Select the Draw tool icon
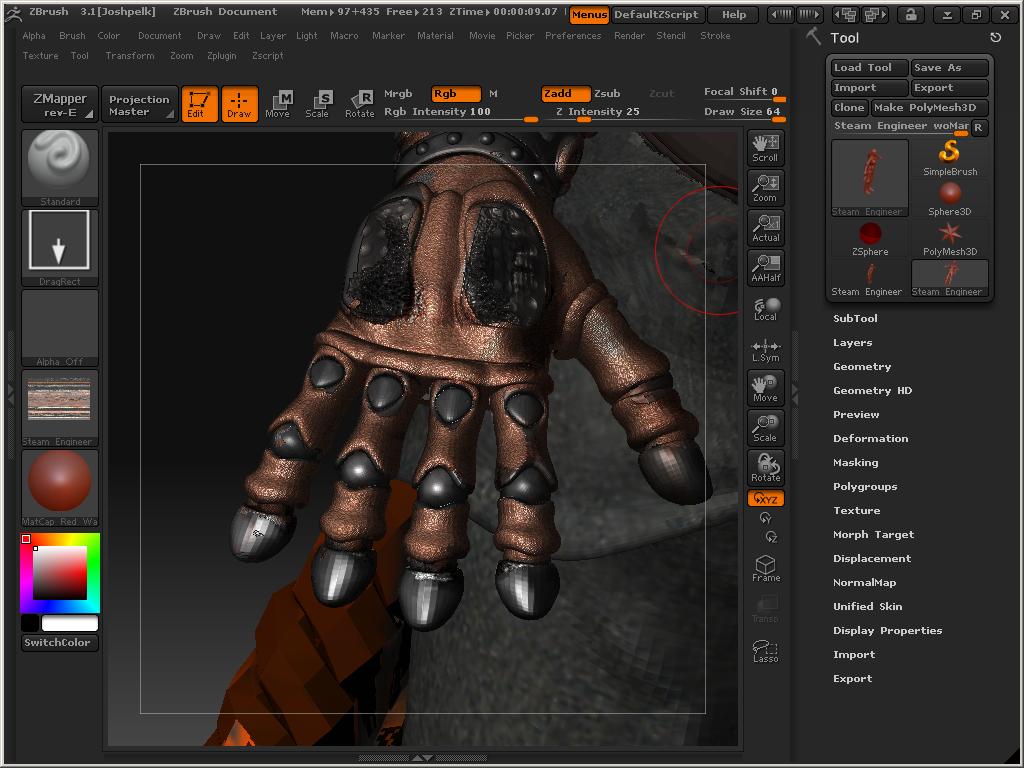1024x768 pixels. point(240,104)
